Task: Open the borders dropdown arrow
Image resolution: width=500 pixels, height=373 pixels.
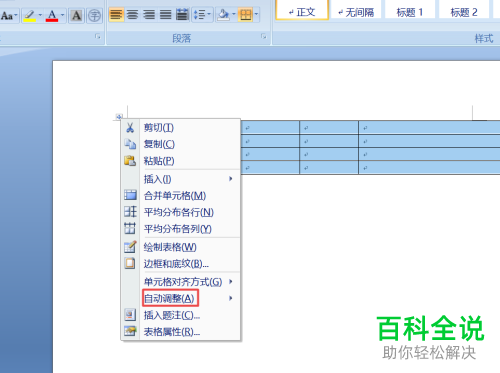Action: click(256, 14)
